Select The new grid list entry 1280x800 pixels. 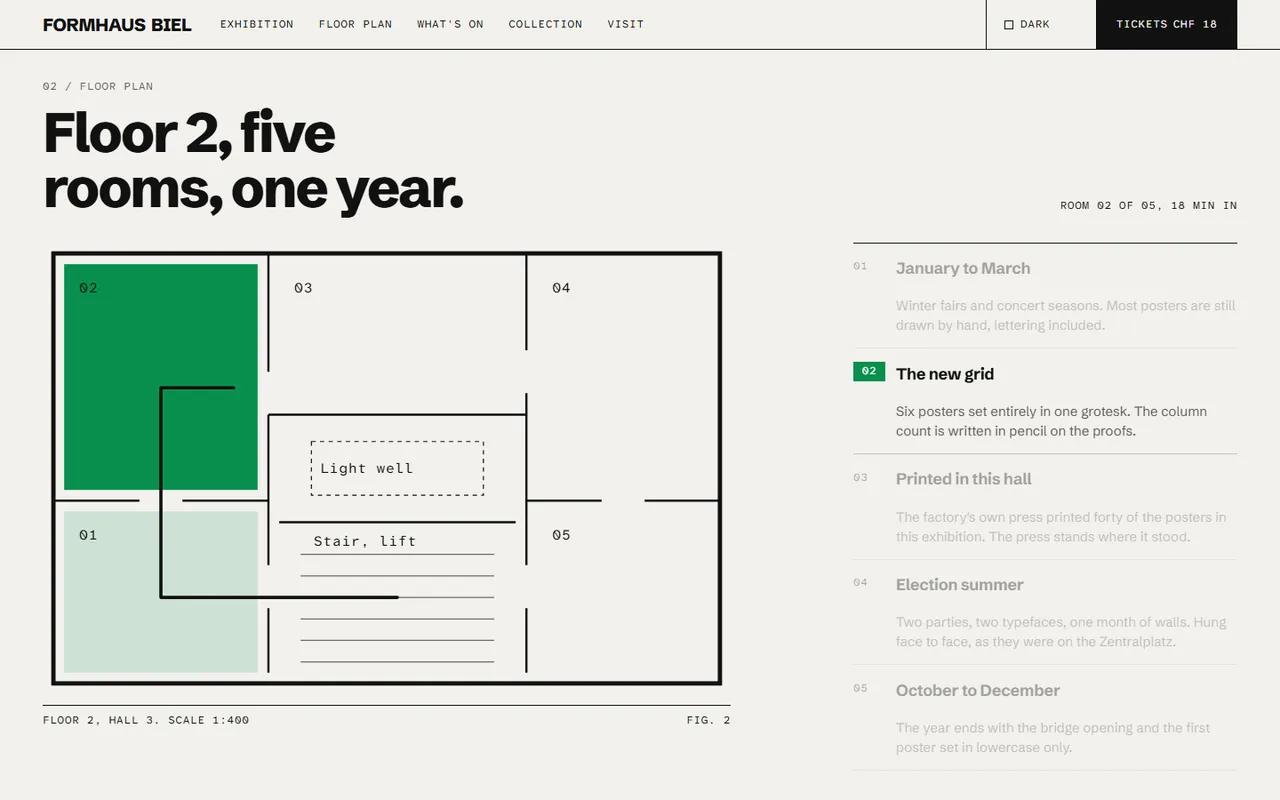click(1045, 401)
